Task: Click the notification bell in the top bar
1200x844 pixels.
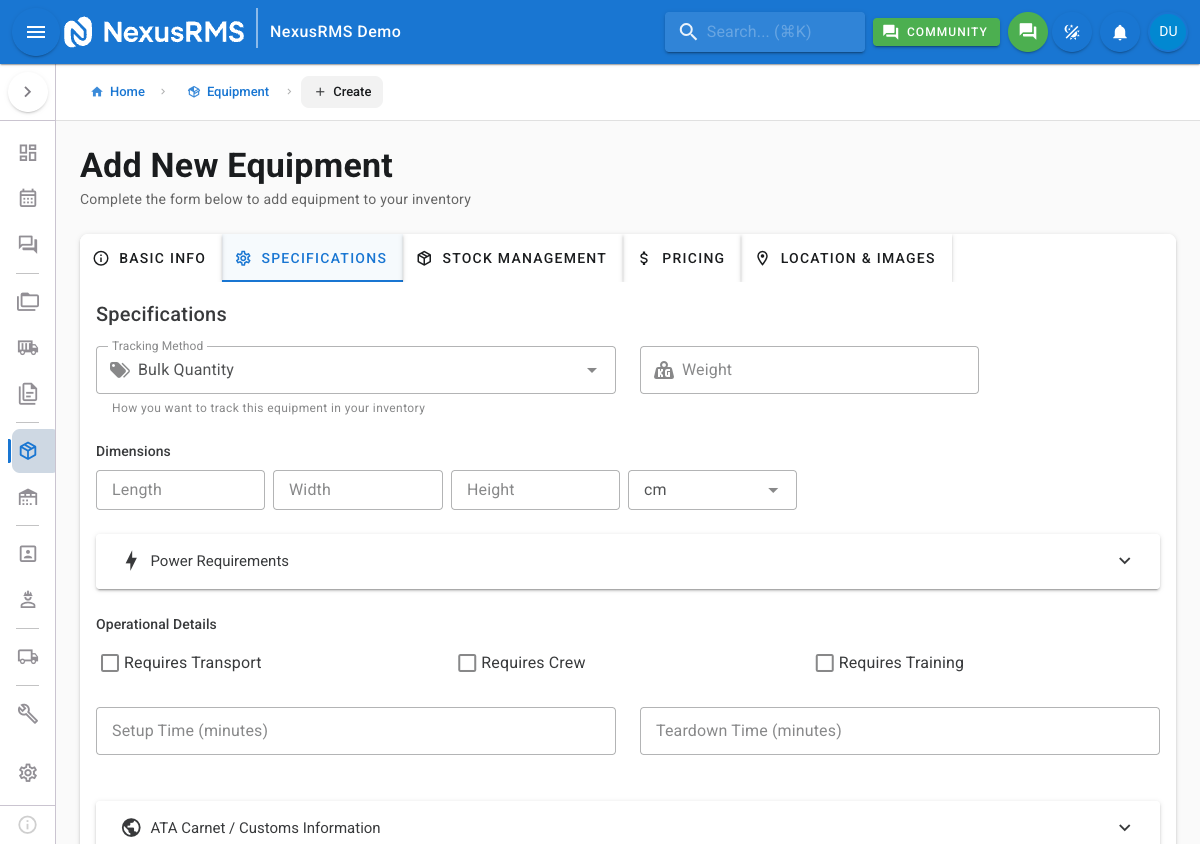Action: 1119,31
